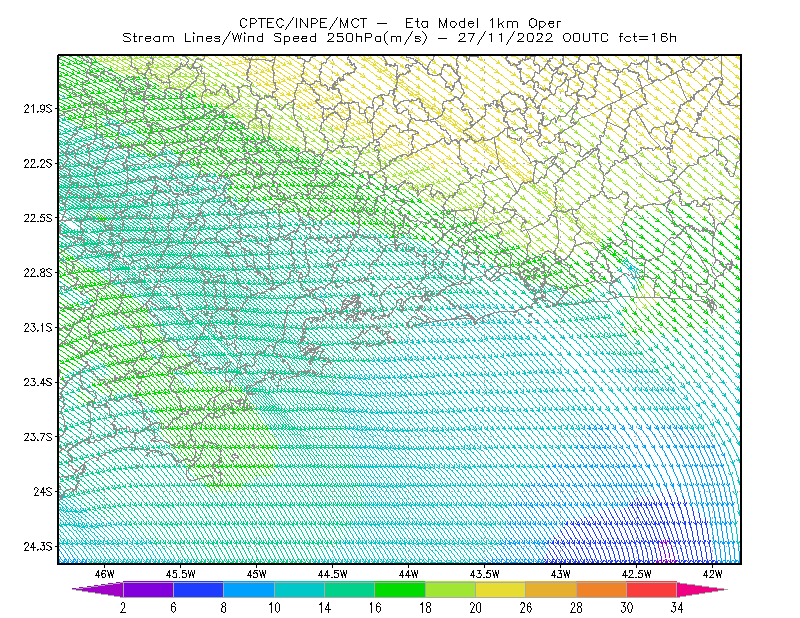Click the longitude label 42.5W
The height and width of the screenshot is (618, 800).
tap(637, 574)
